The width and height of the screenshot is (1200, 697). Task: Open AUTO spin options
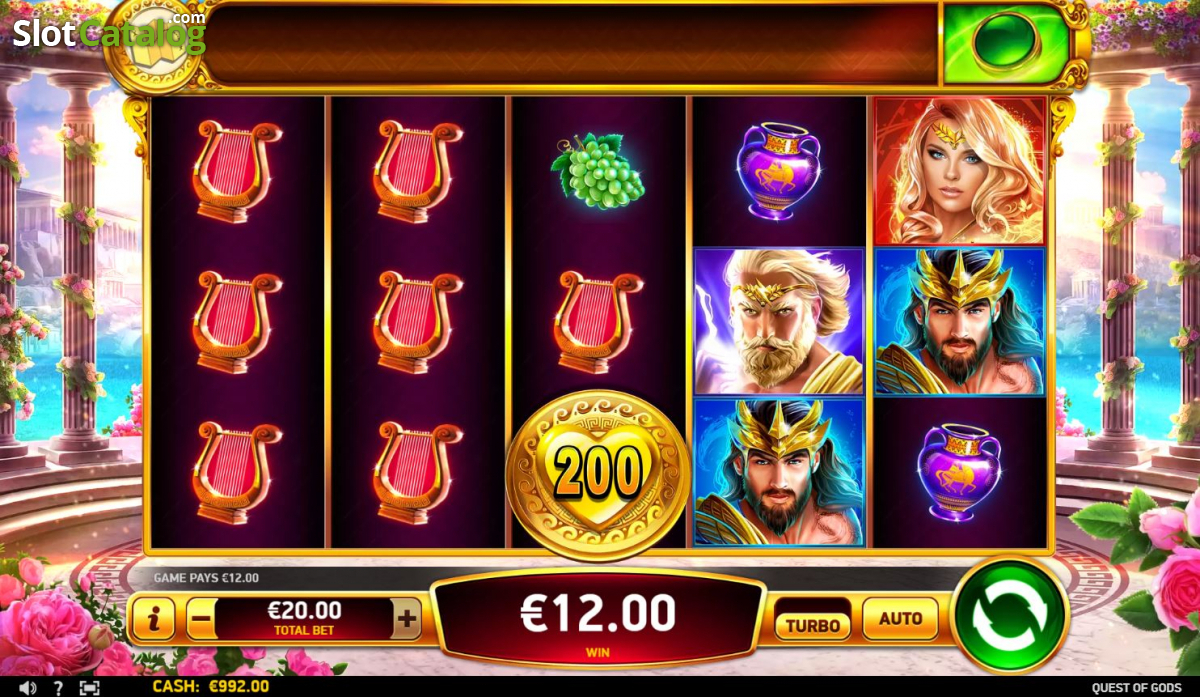point(900,619)
